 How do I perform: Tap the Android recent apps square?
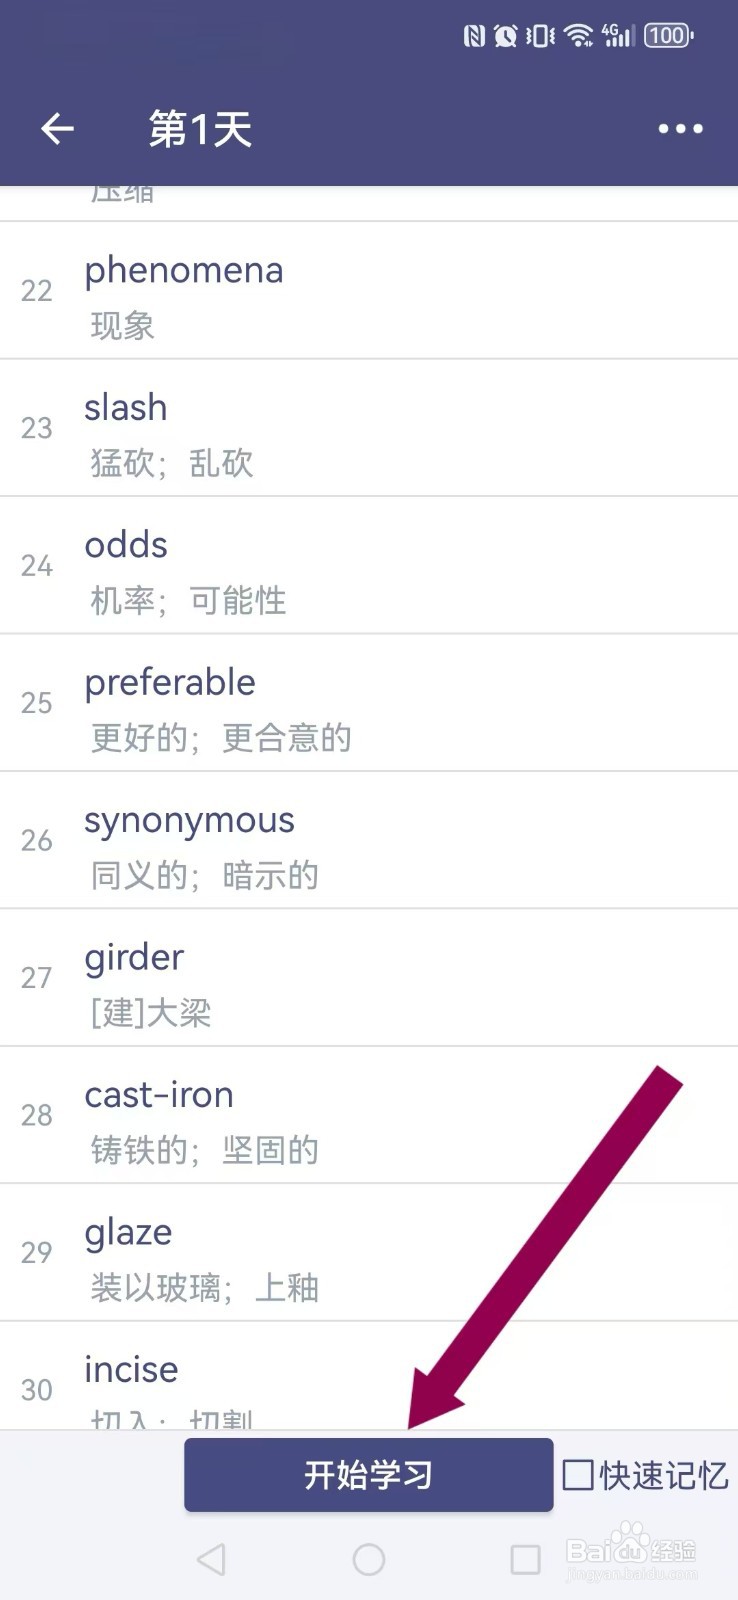[526, 1559]
